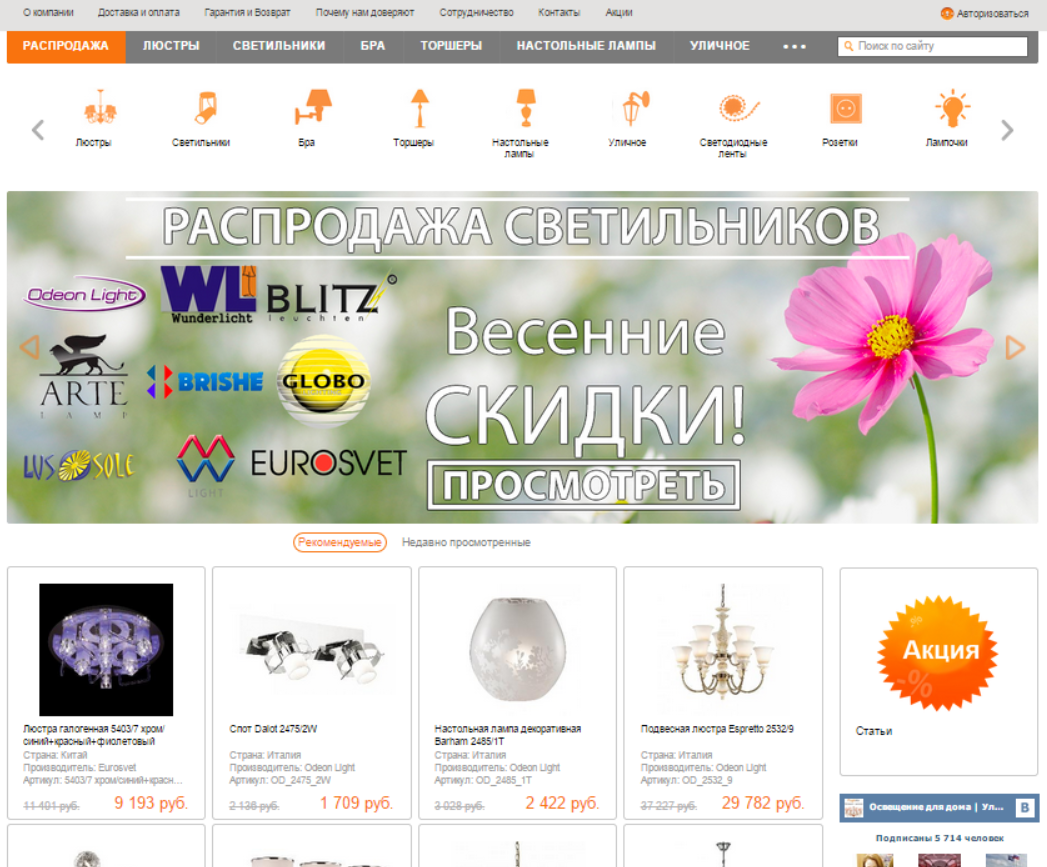Image resolution: width=1047 pixels, height=867 pixels.
Task: Open the Гарантия и Возврат link
Action: (x=248, y=13)
